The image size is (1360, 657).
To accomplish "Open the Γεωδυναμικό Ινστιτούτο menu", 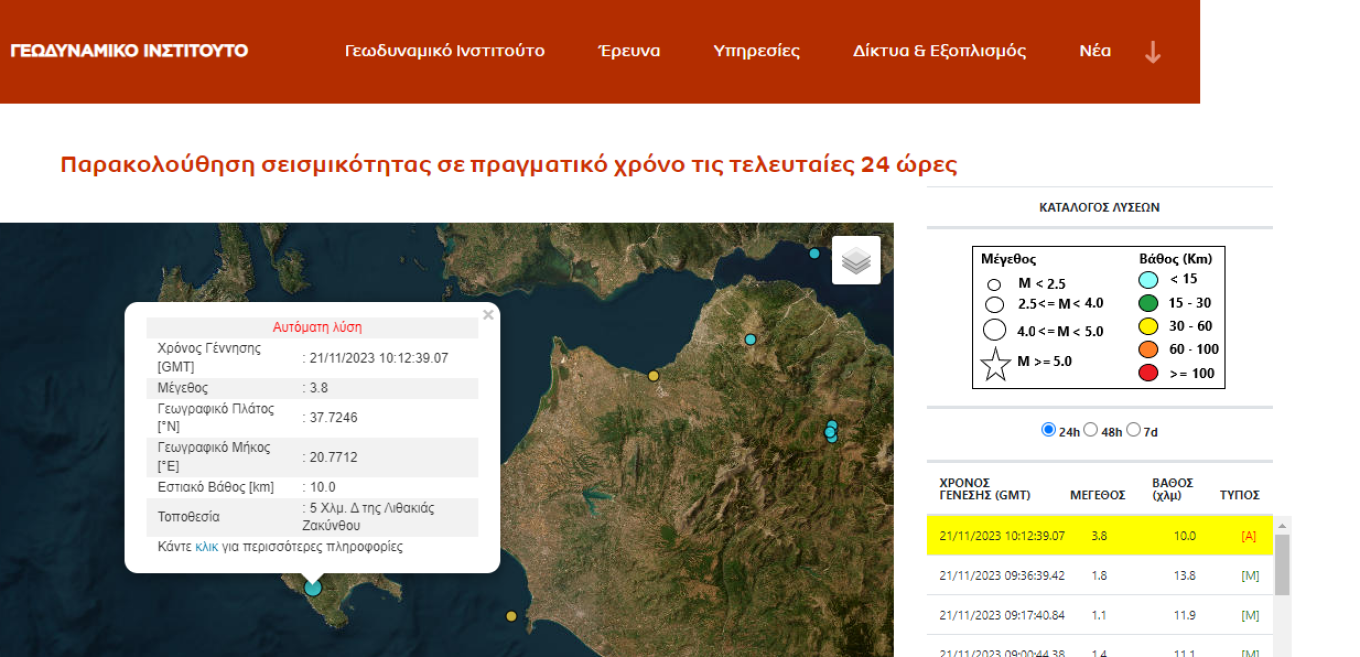I will point(444,51).
